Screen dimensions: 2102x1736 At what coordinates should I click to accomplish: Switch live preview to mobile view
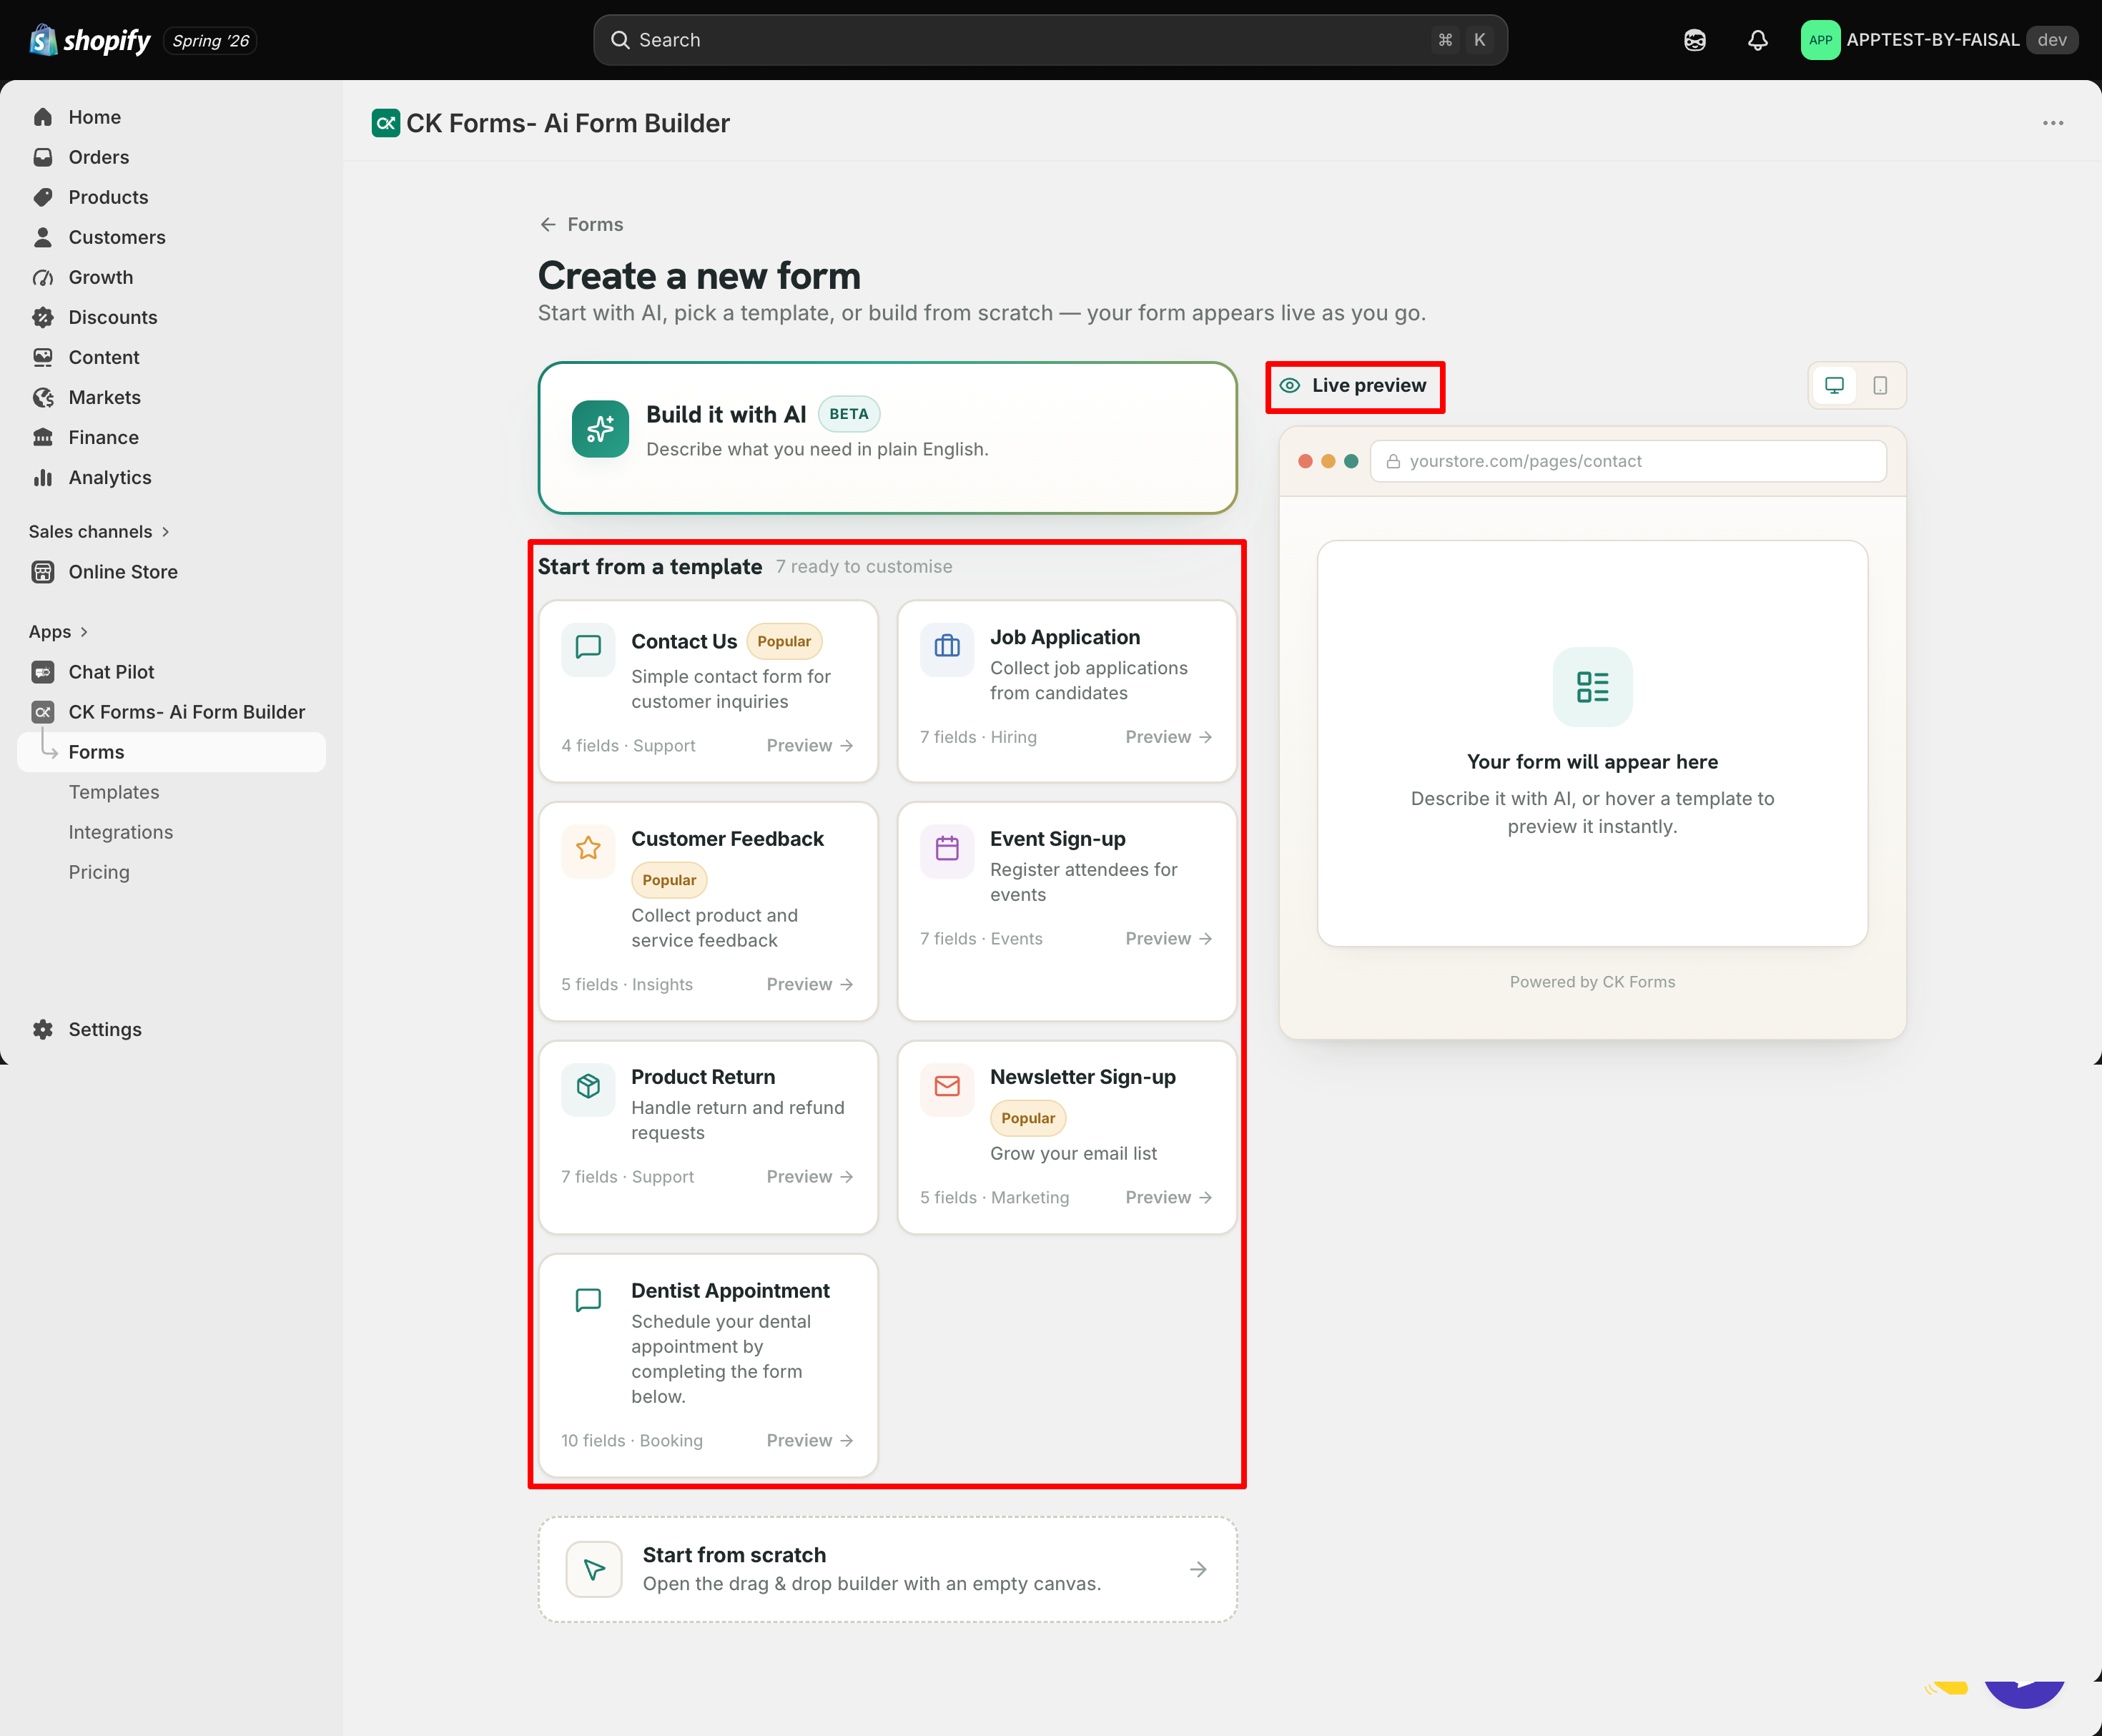pos(1880,386)
